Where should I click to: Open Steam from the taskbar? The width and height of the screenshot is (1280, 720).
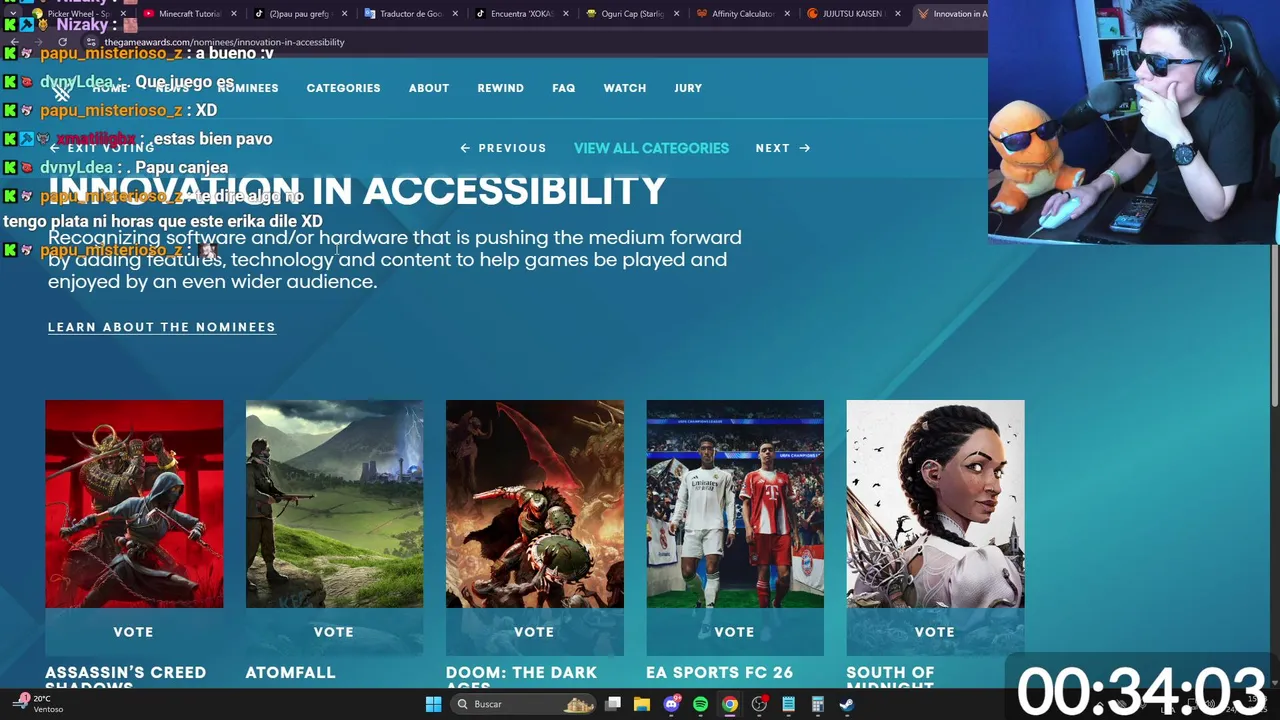click(x=846, y=704)
